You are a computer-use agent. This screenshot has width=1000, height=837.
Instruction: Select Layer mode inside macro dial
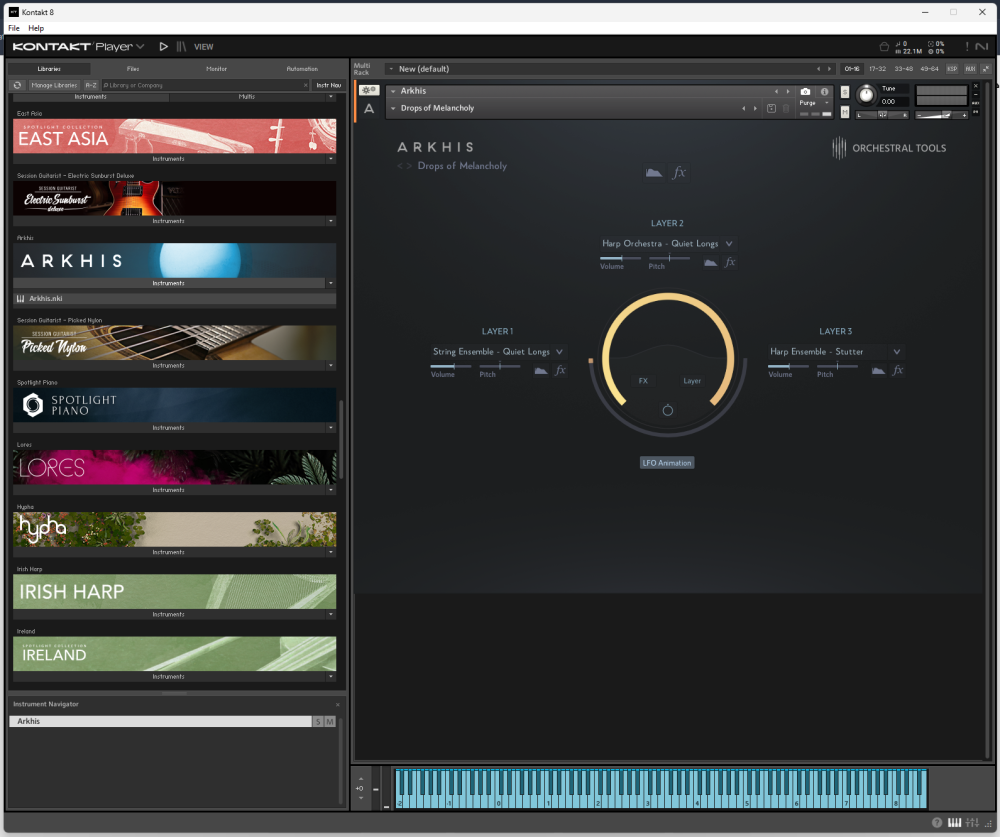tap(692, 381)
